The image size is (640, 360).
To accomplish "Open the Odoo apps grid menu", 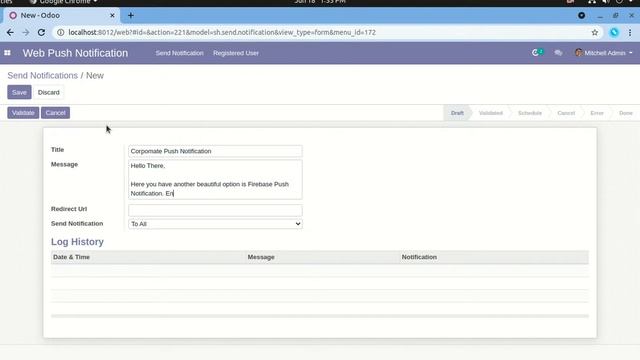I will click(7, 53).
